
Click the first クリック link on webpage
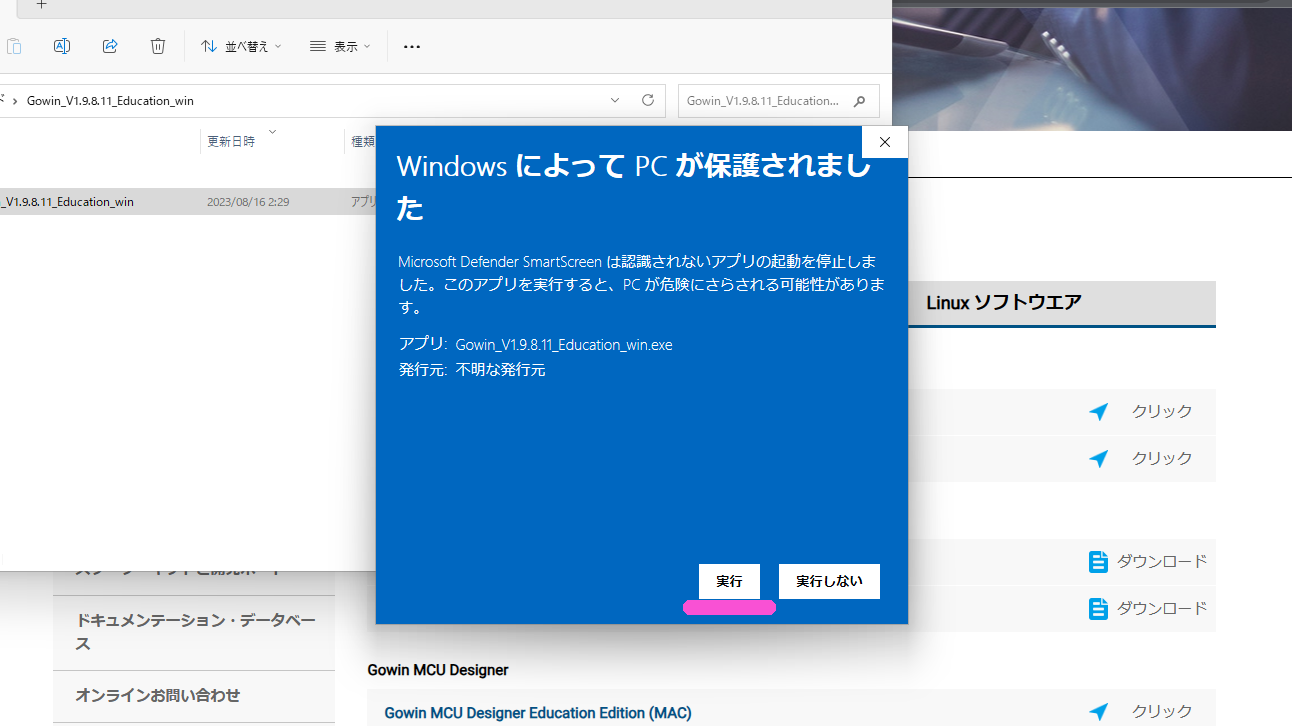1162,411
